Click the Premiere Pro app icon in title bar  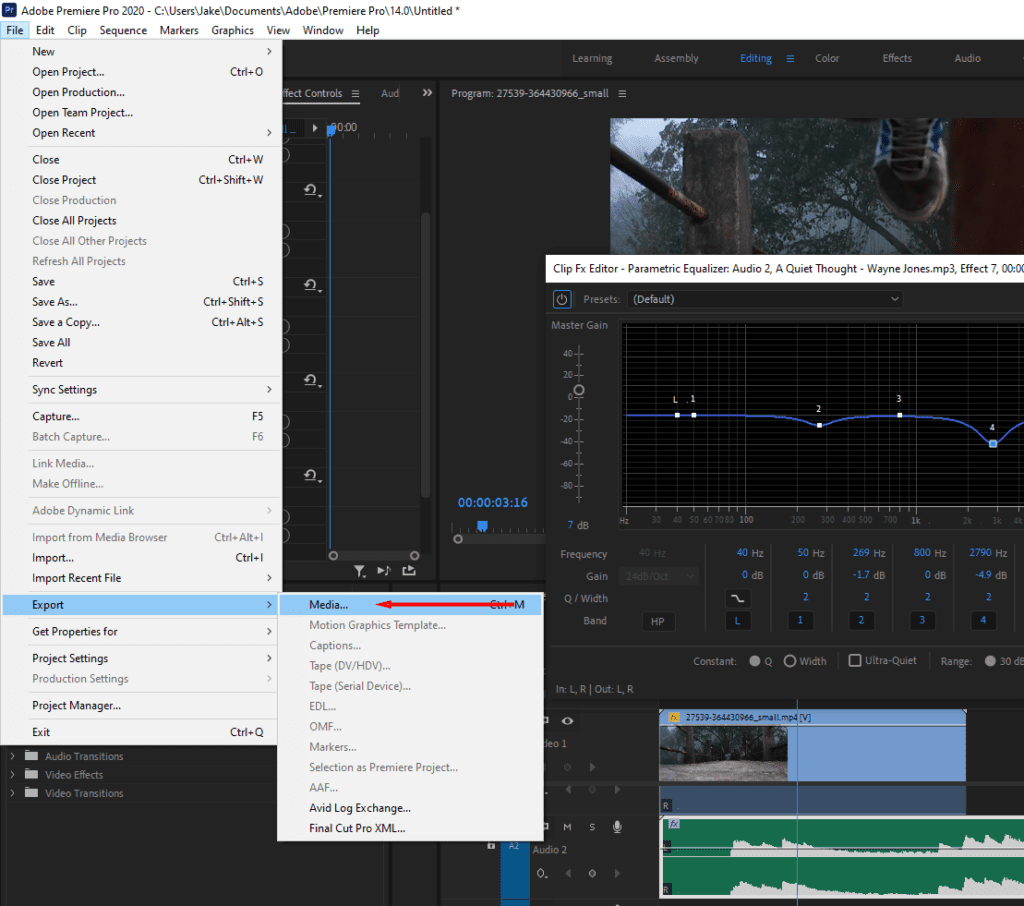click(10, 10)
